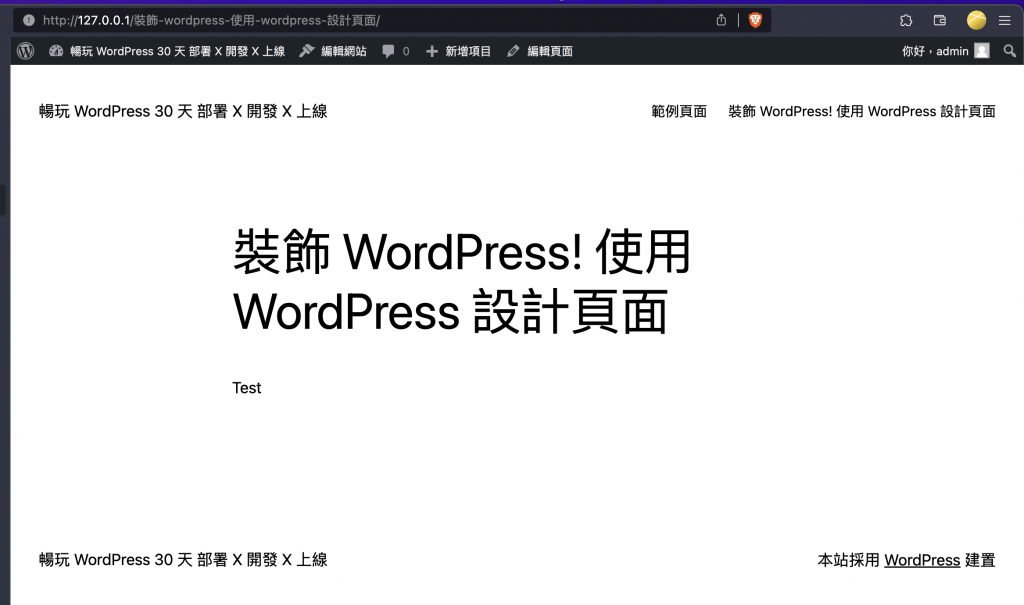
Task: Open the 裝飾 WordPress! navigation link
Action: (861, 111)
